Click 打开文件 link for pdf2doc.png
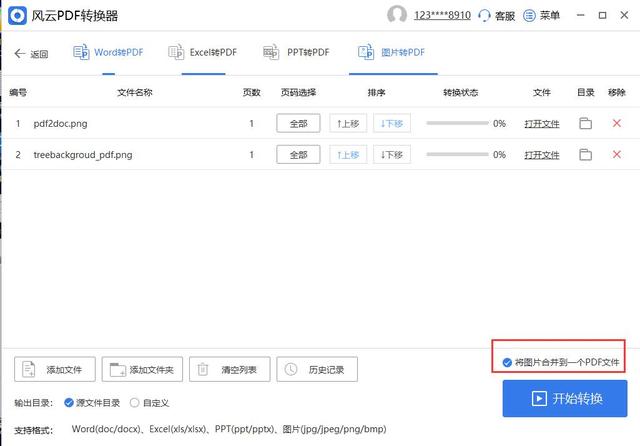The height and width of the screenshot is (446, 640). (x=542, y=124)
